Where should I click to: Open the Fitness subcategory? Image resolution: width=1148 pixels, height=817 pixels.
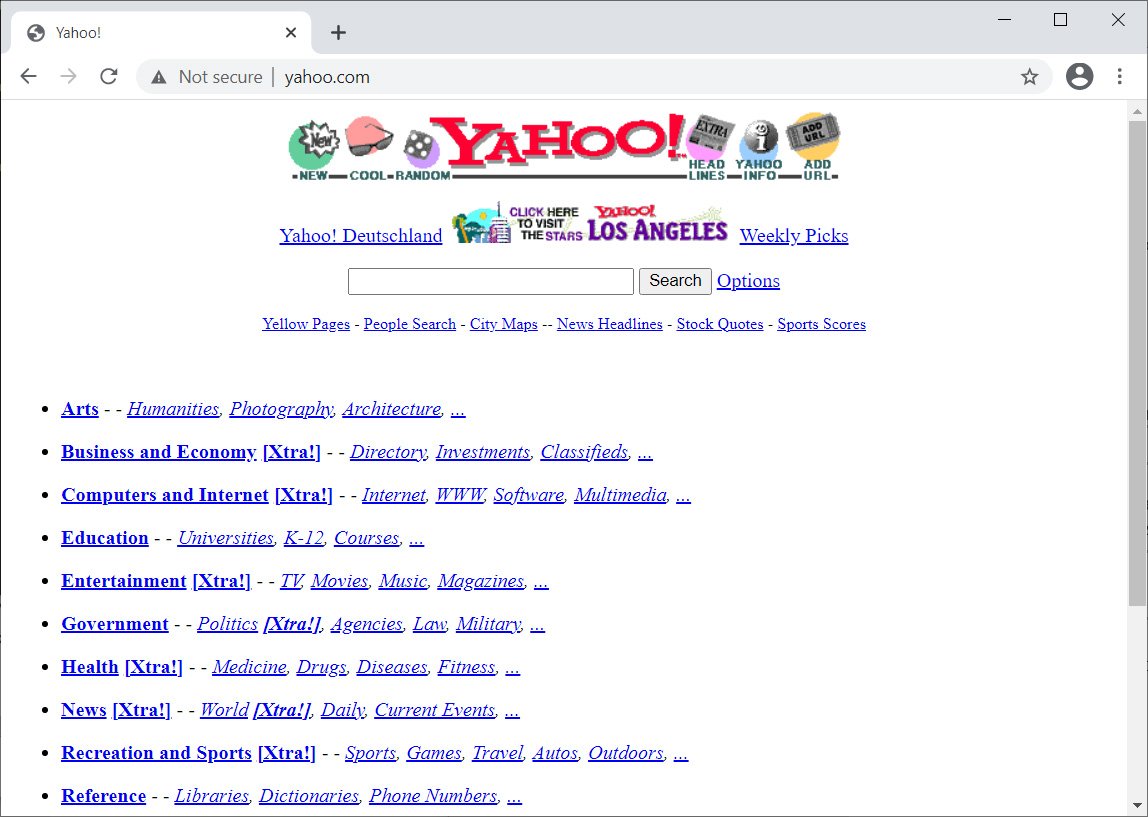[x=466, y=667]
